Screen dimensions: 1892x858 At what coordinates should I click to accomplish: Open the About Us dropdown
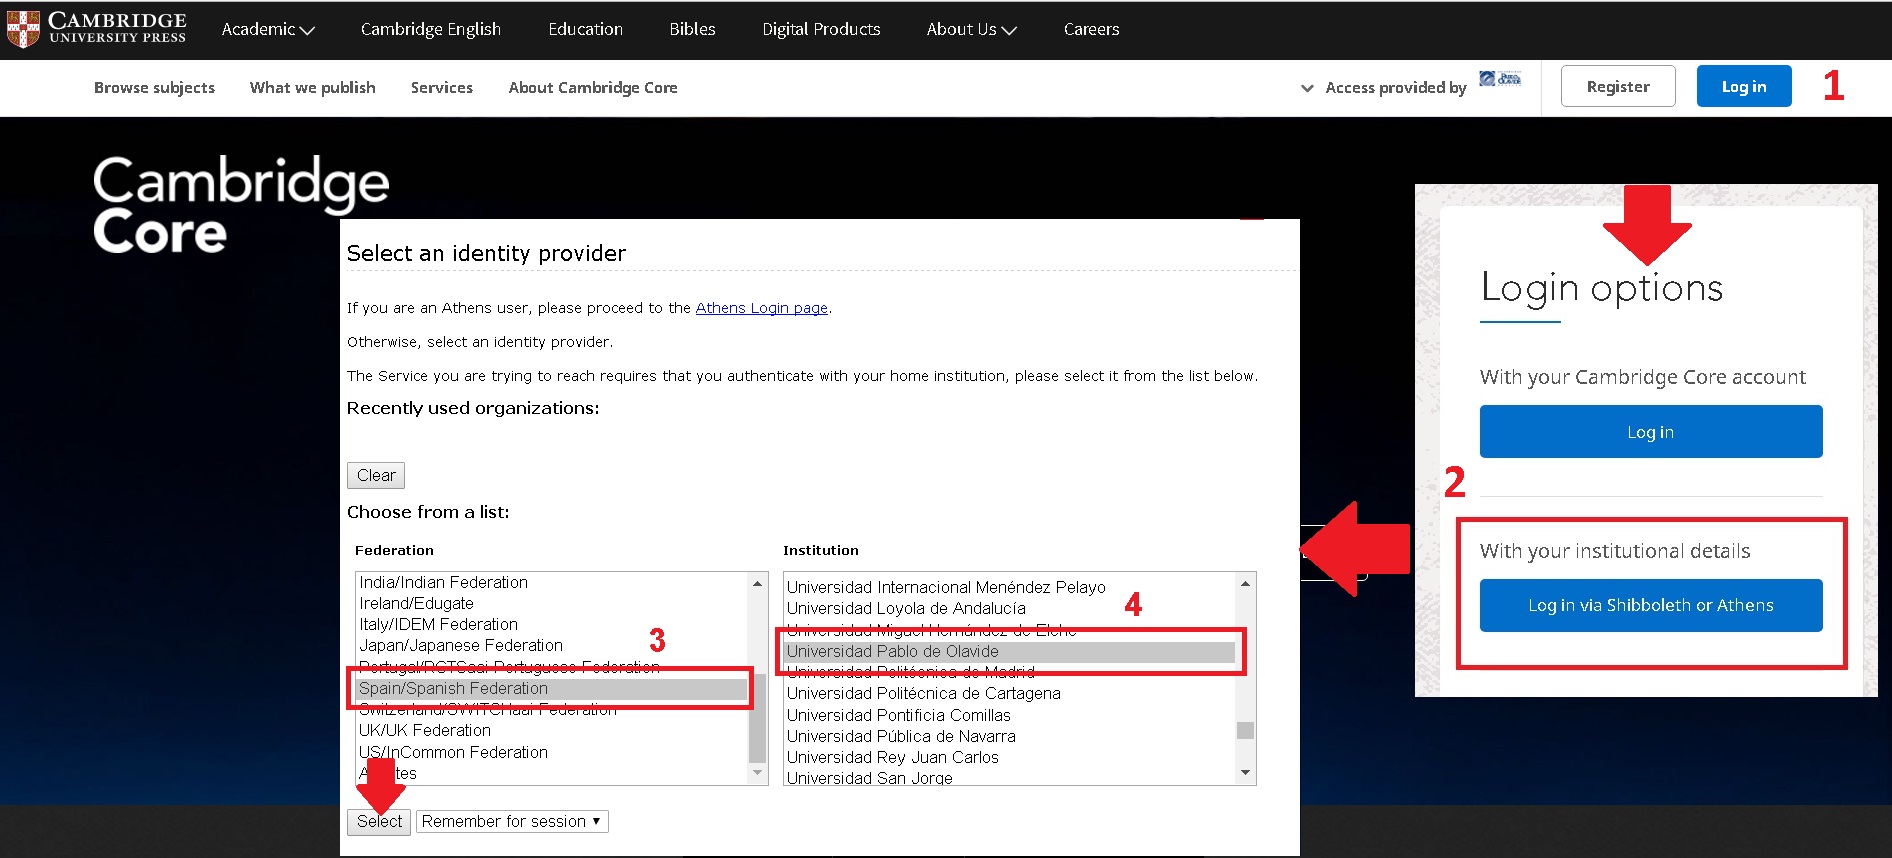point(971,30)
